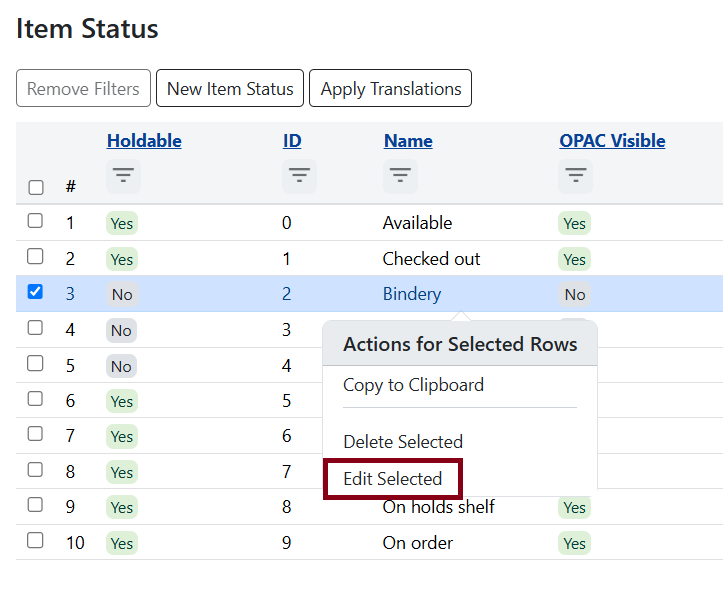Uncheck the selected Bindery row checkbox
723x595 pixels.
(35, 292)
